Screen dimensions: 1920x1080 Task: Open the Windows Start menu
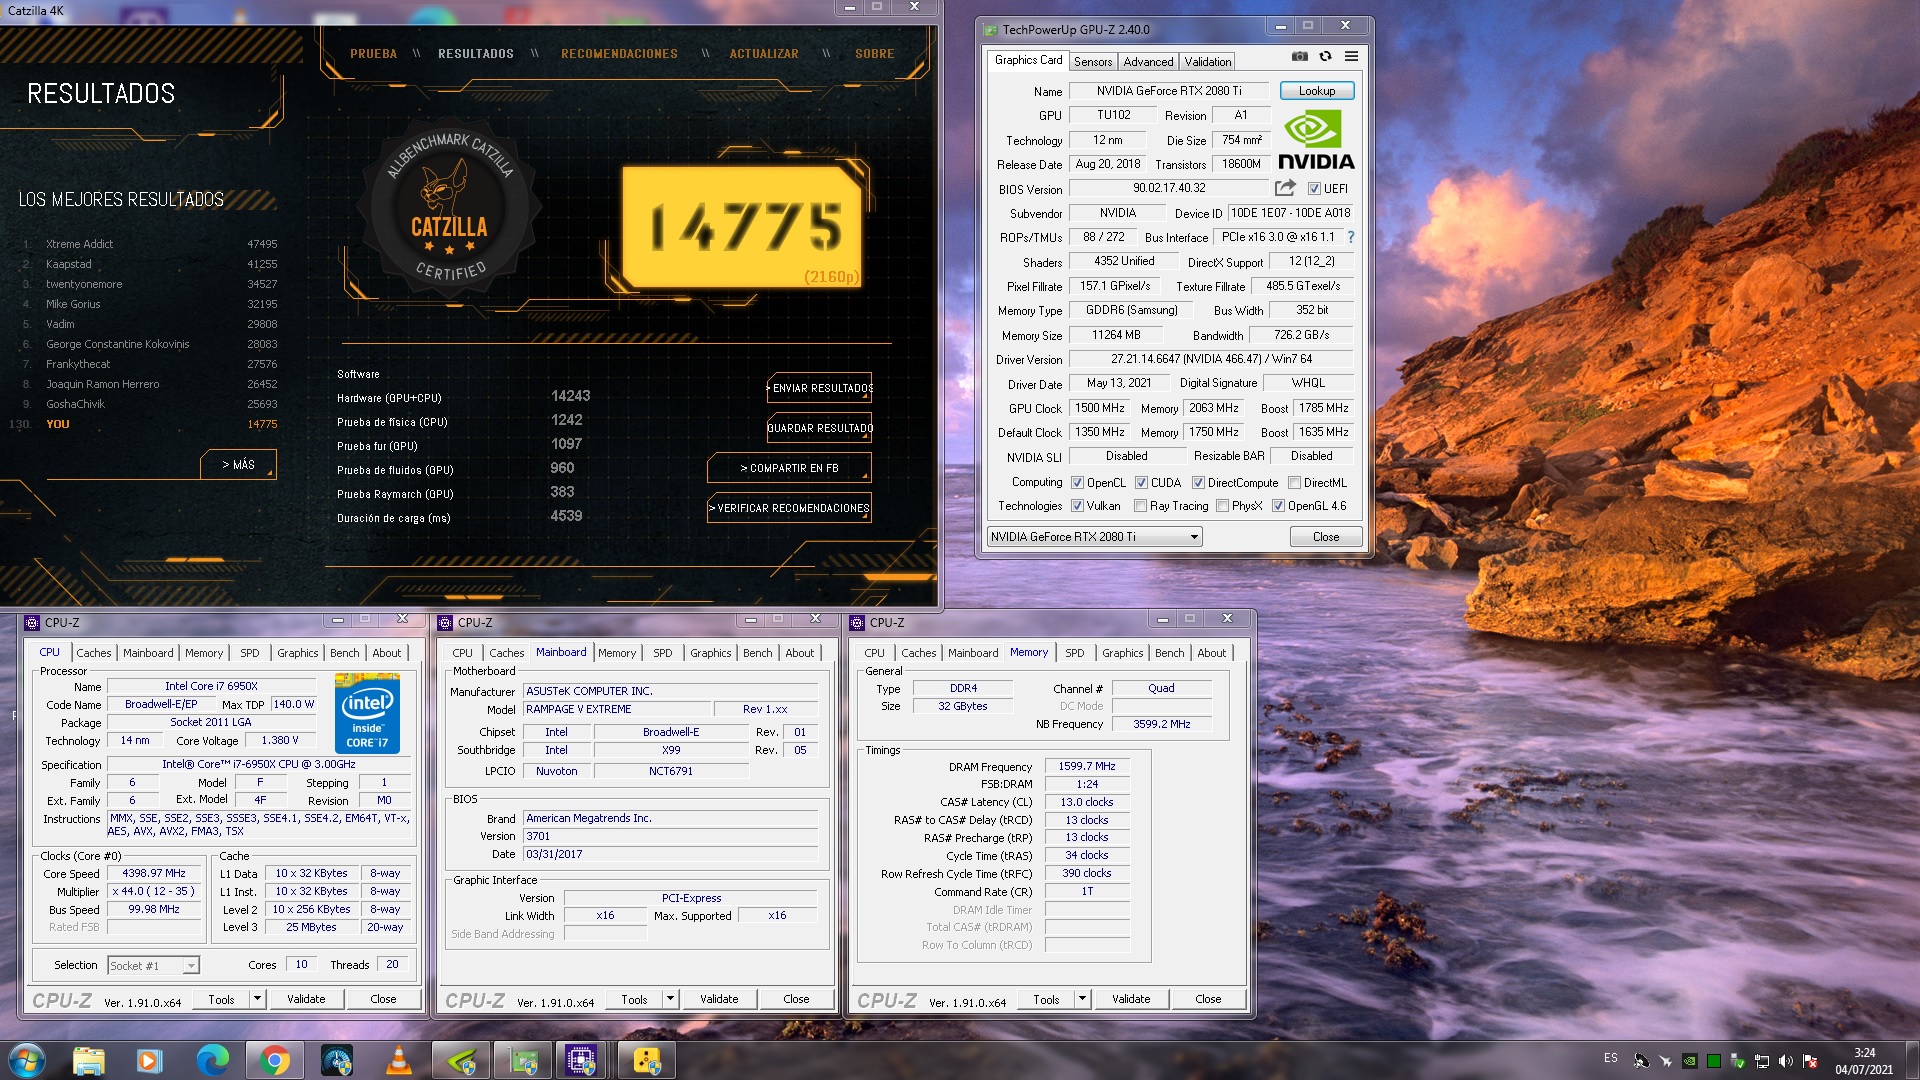(27, 1060)
